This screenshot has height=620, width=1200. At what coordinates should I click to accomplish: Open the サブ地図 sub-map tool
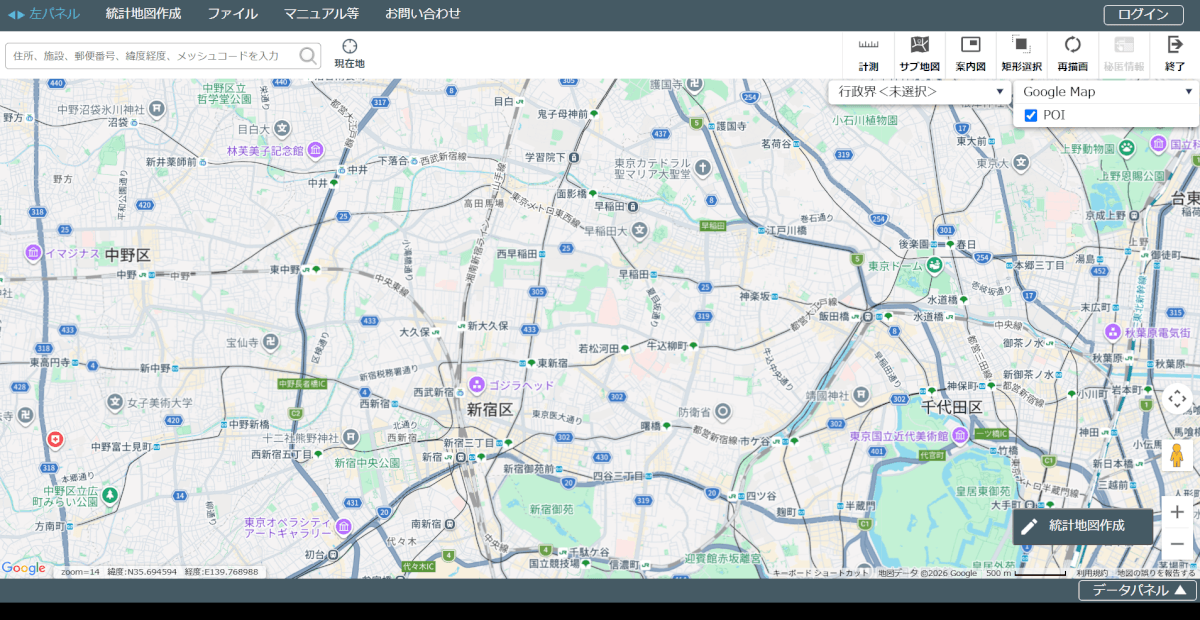click(x=919, y=54)
